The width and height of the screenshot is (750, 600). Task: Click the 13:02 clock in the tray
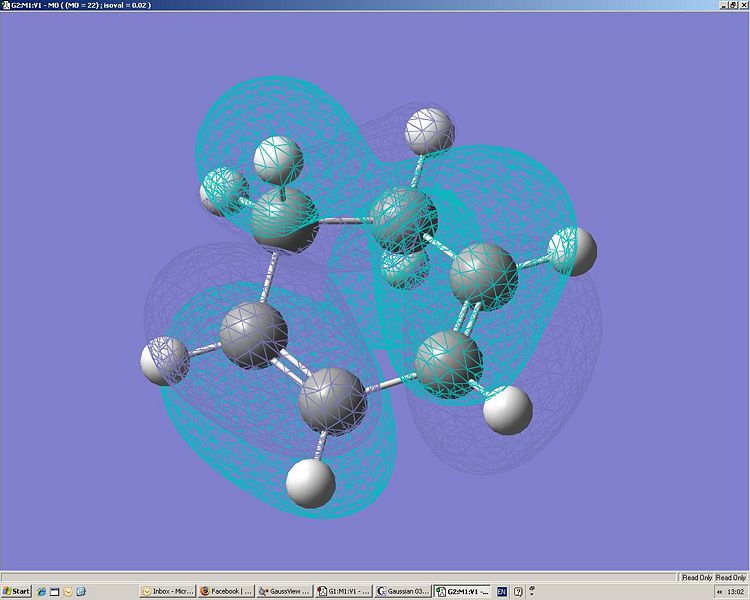[736, 592]
